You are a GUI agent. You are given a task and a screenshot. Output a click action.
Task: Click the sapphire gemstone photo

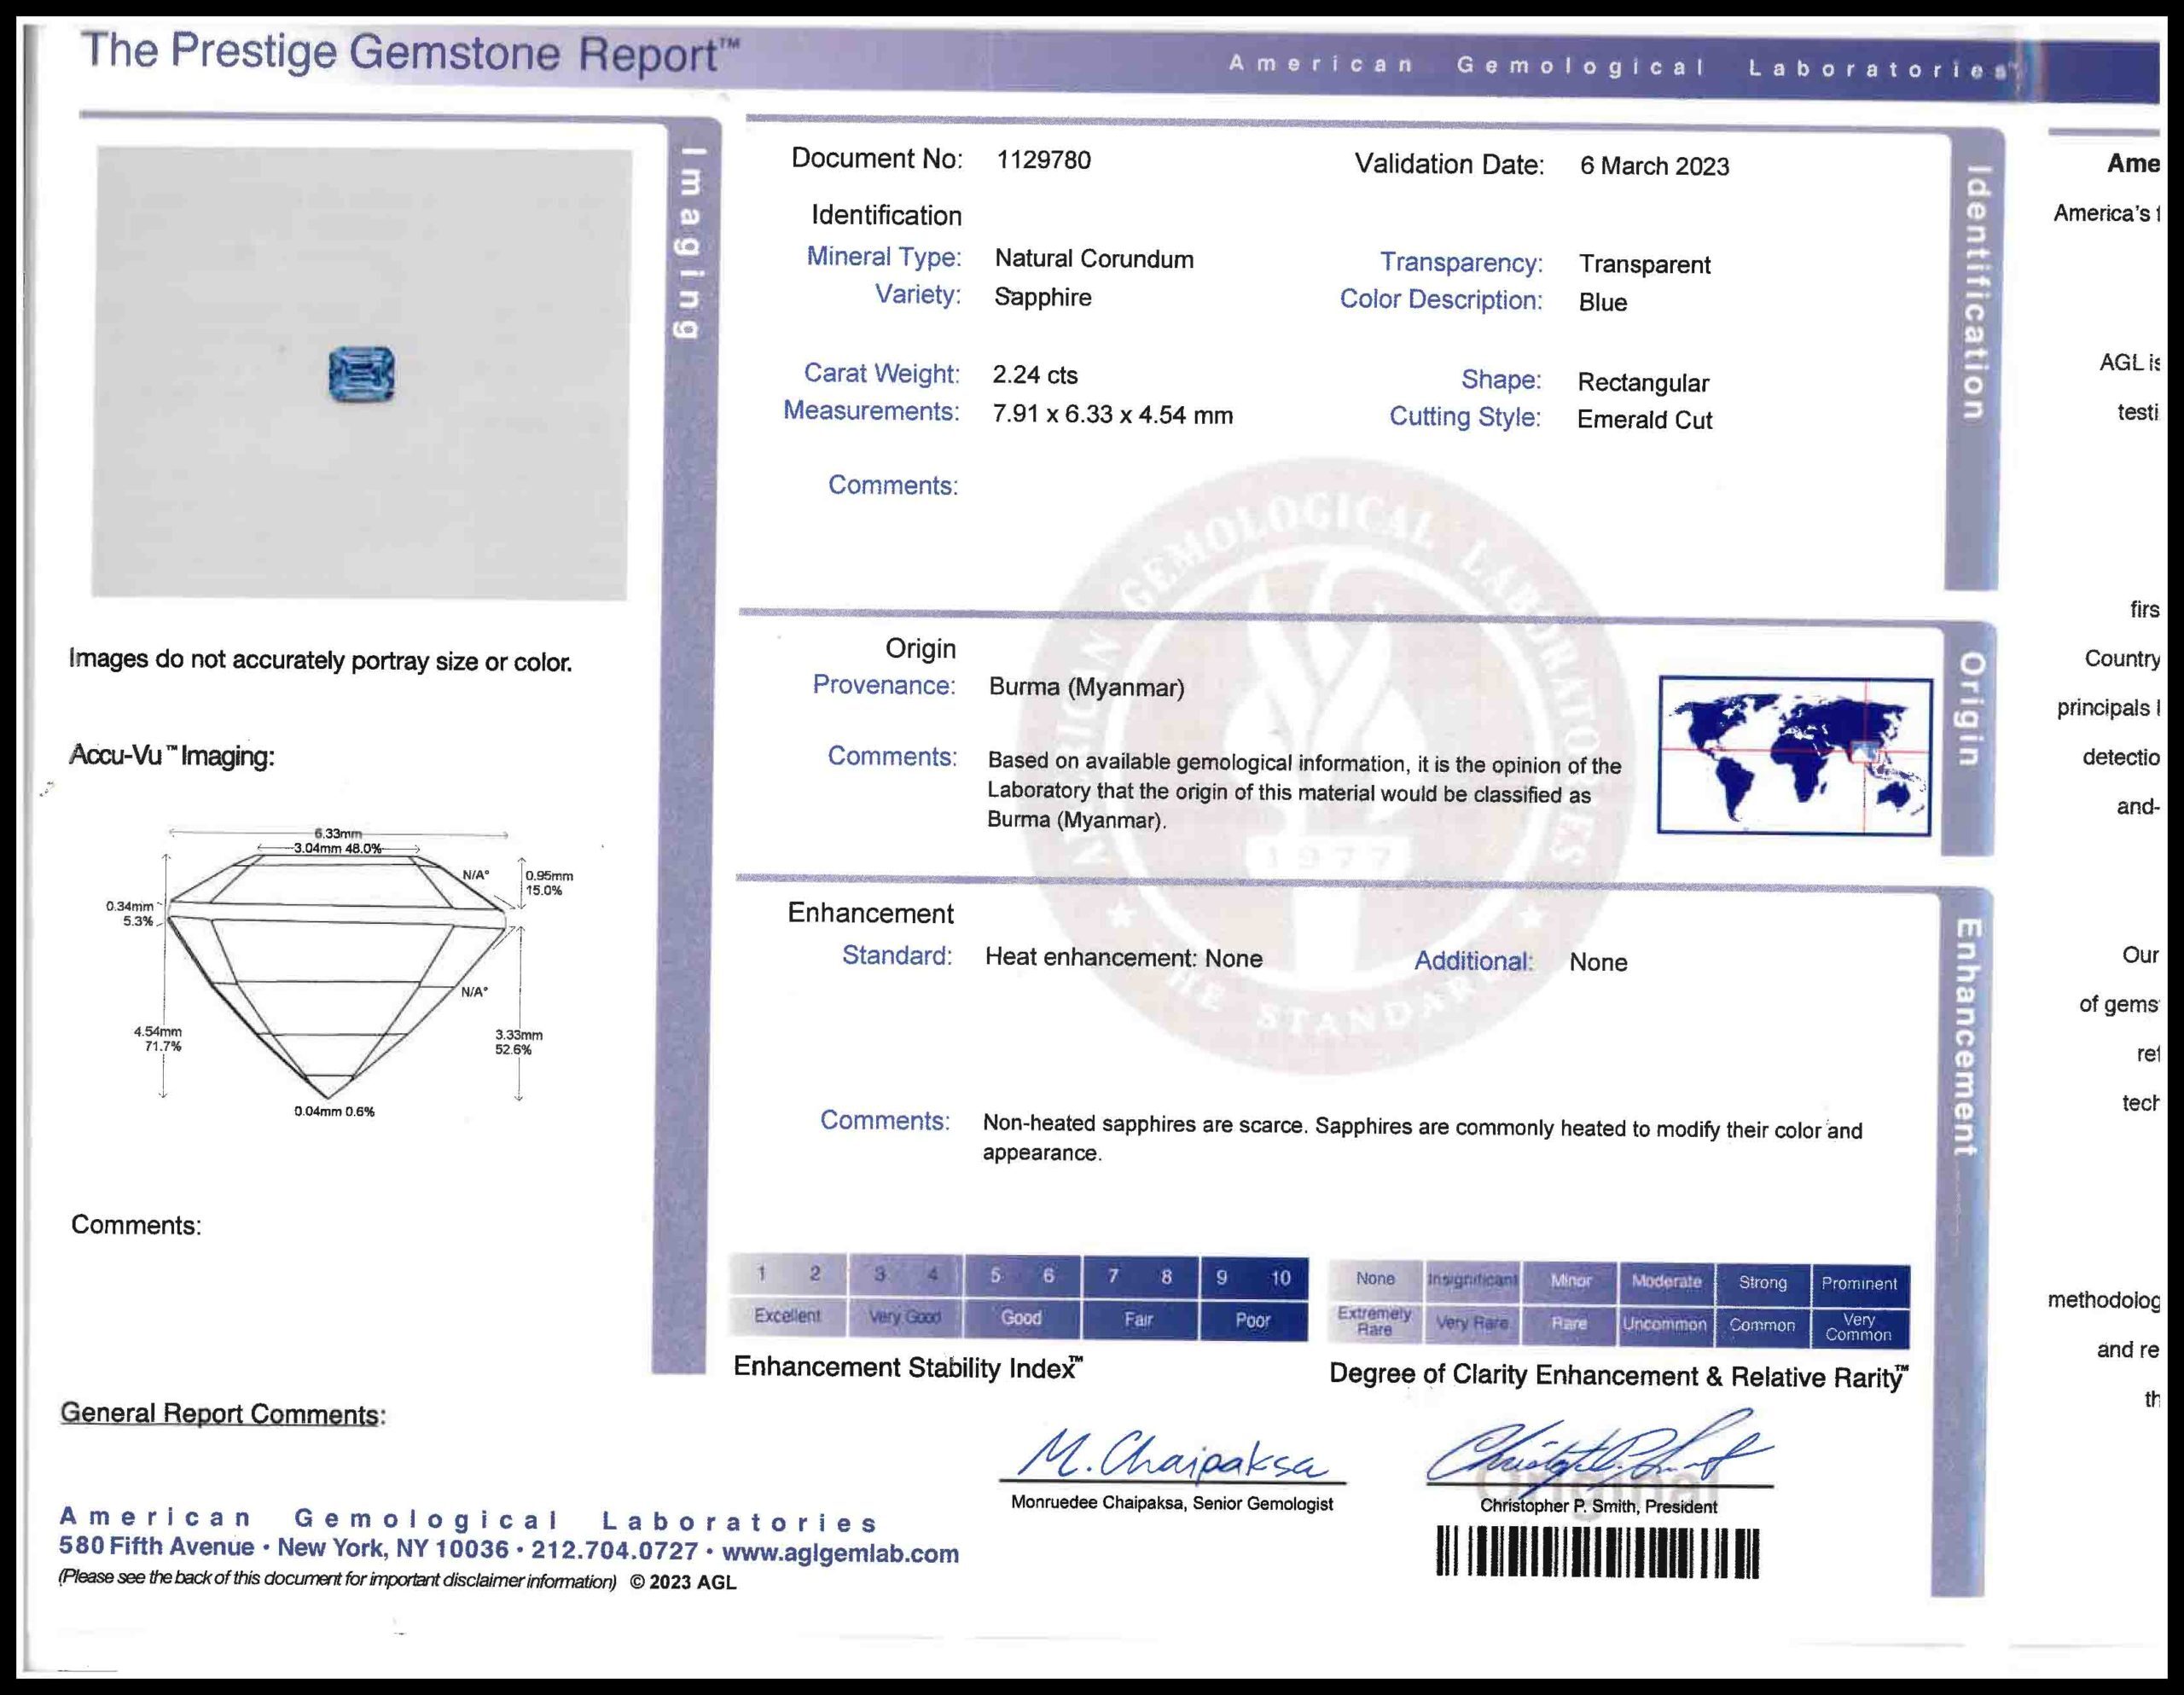(x=361, y=374)
